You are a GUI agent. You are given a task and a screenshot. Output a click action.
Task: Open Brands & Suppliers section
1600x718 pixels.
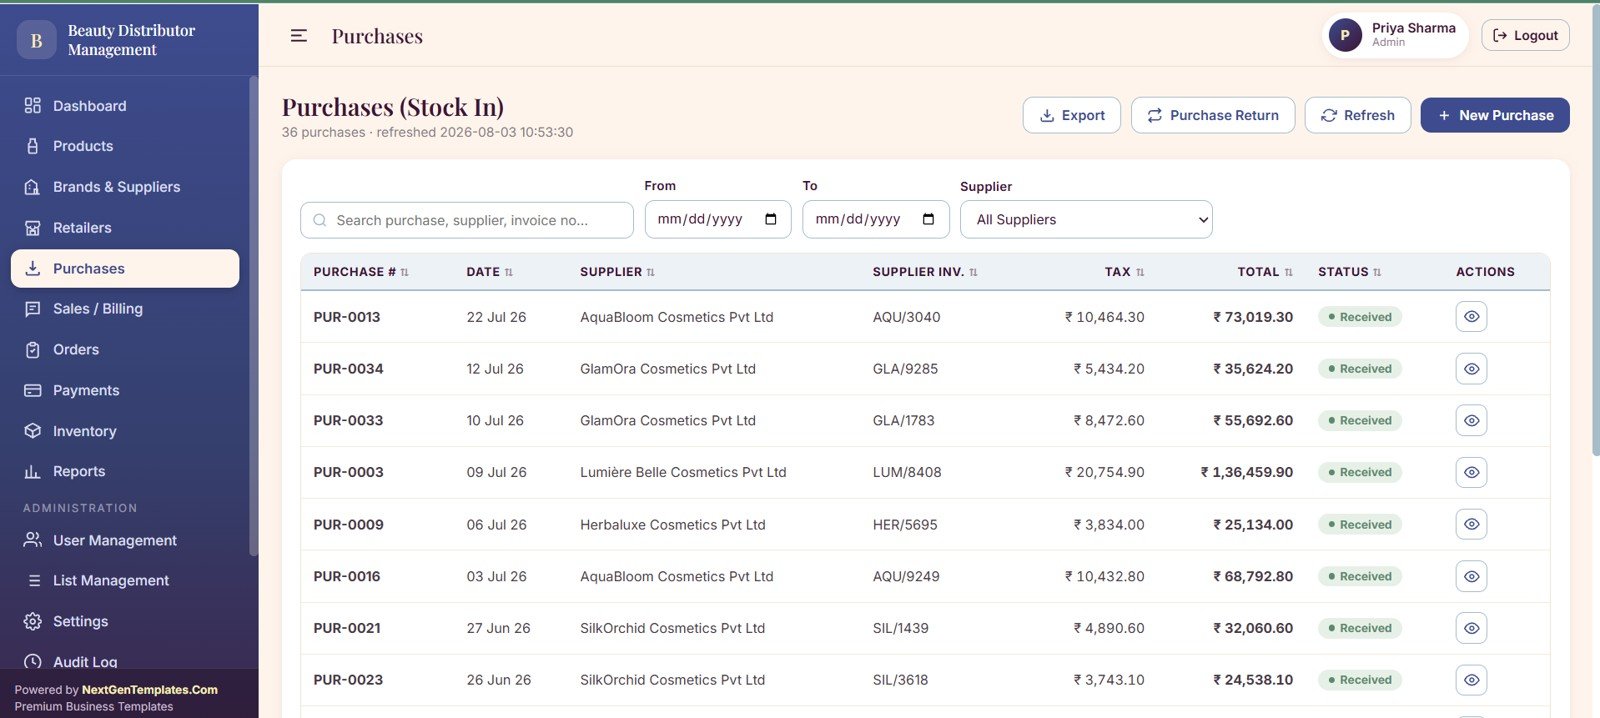(125, 187)
